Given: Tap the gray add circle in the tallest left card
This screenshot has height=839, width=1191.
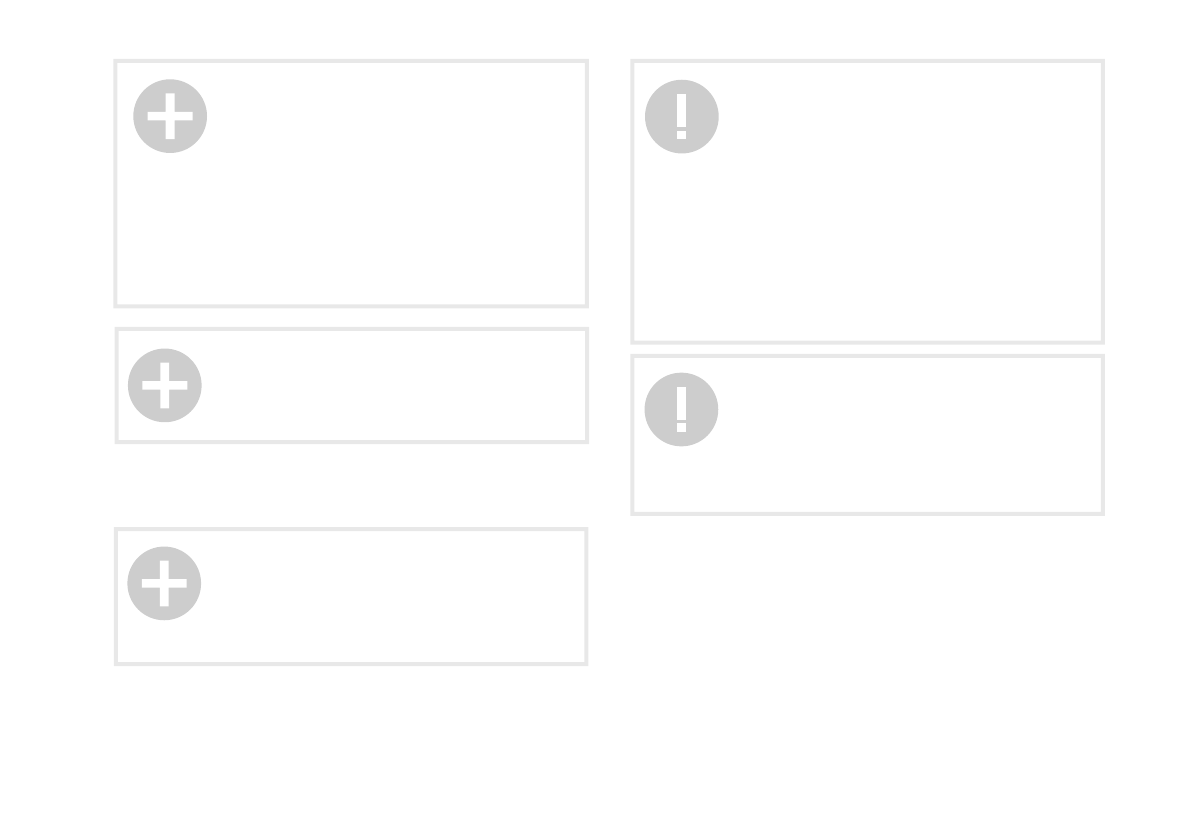Looking at the screenshot, I should point(170,116).
